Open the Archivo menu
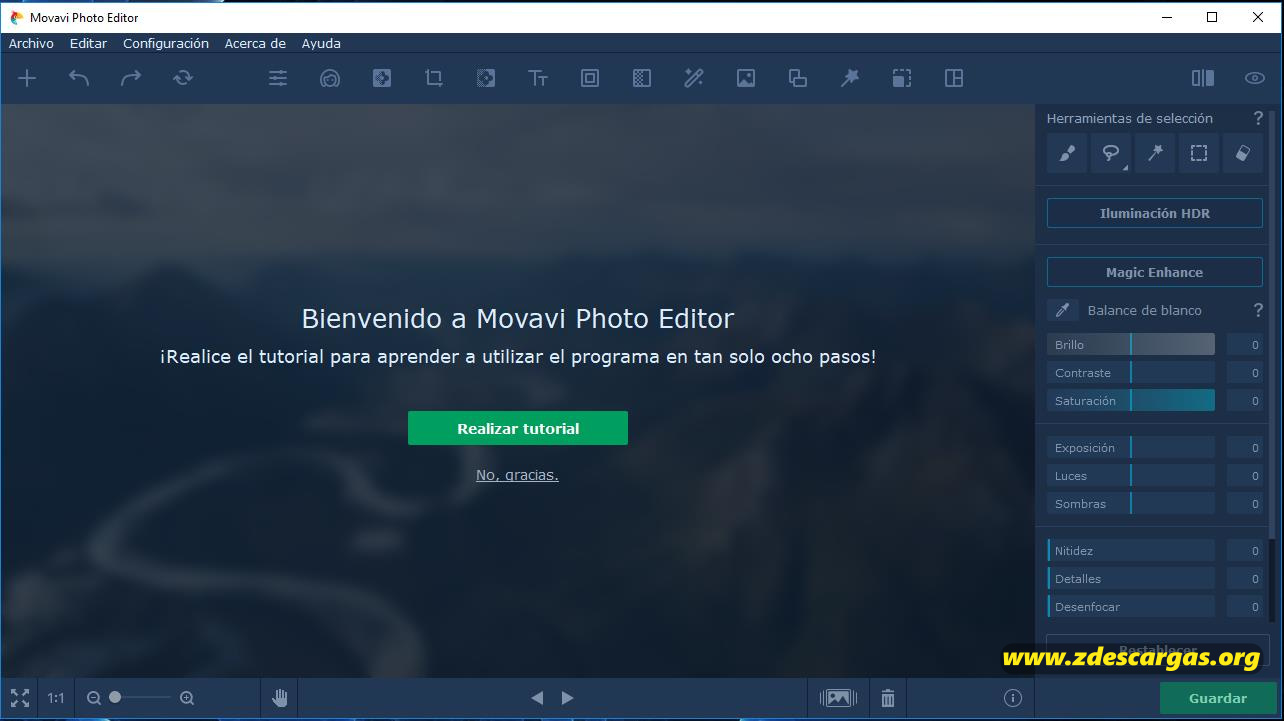 31,43
